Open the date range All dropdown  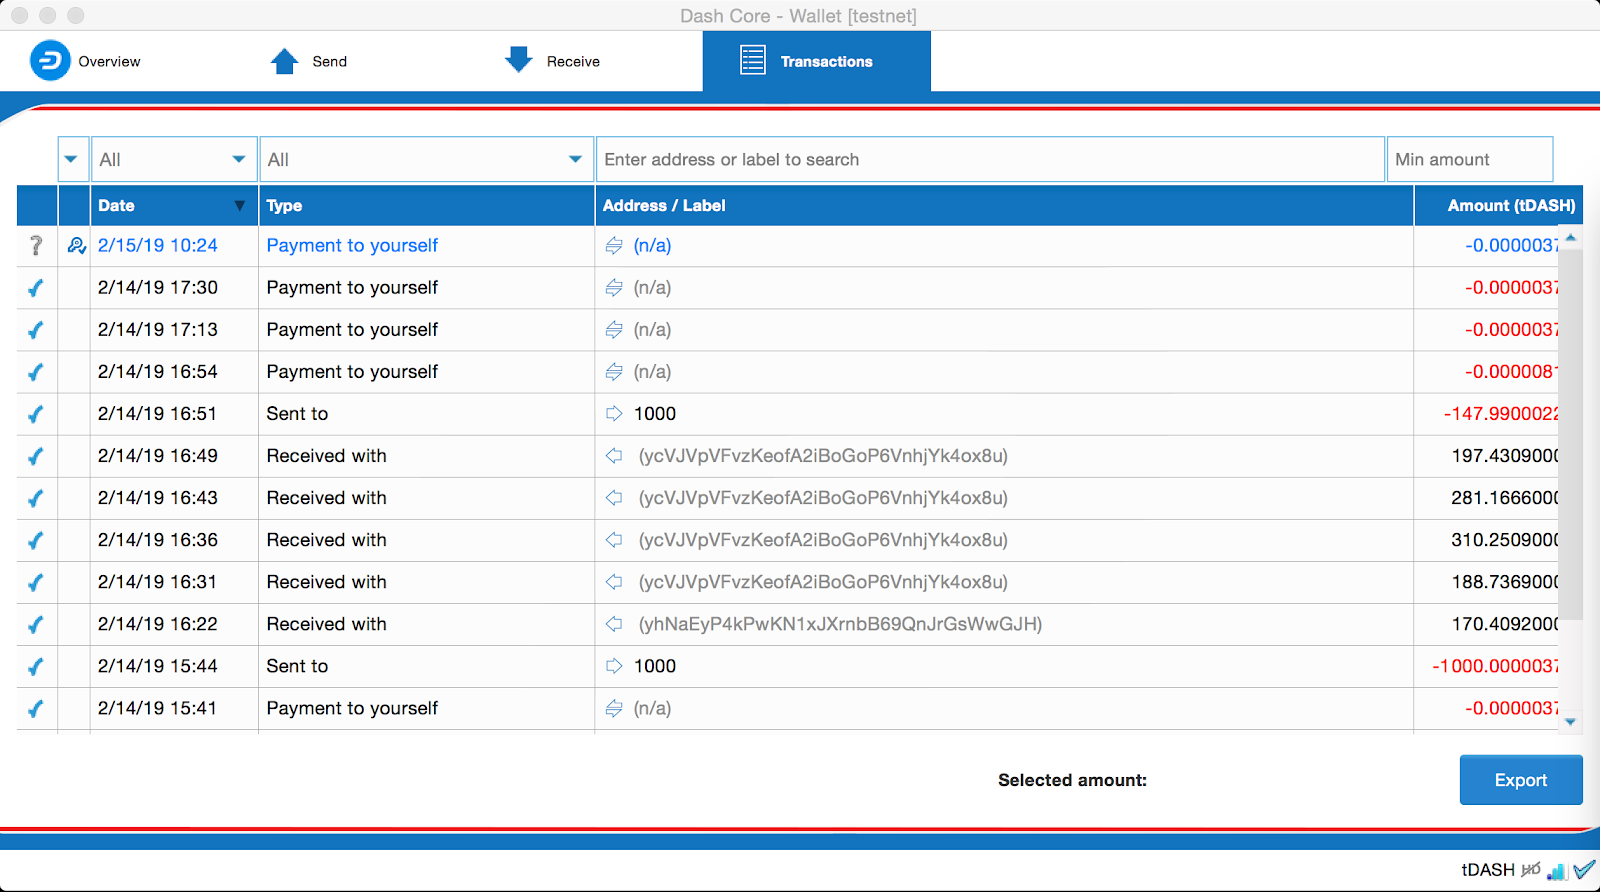pos(174,159)
